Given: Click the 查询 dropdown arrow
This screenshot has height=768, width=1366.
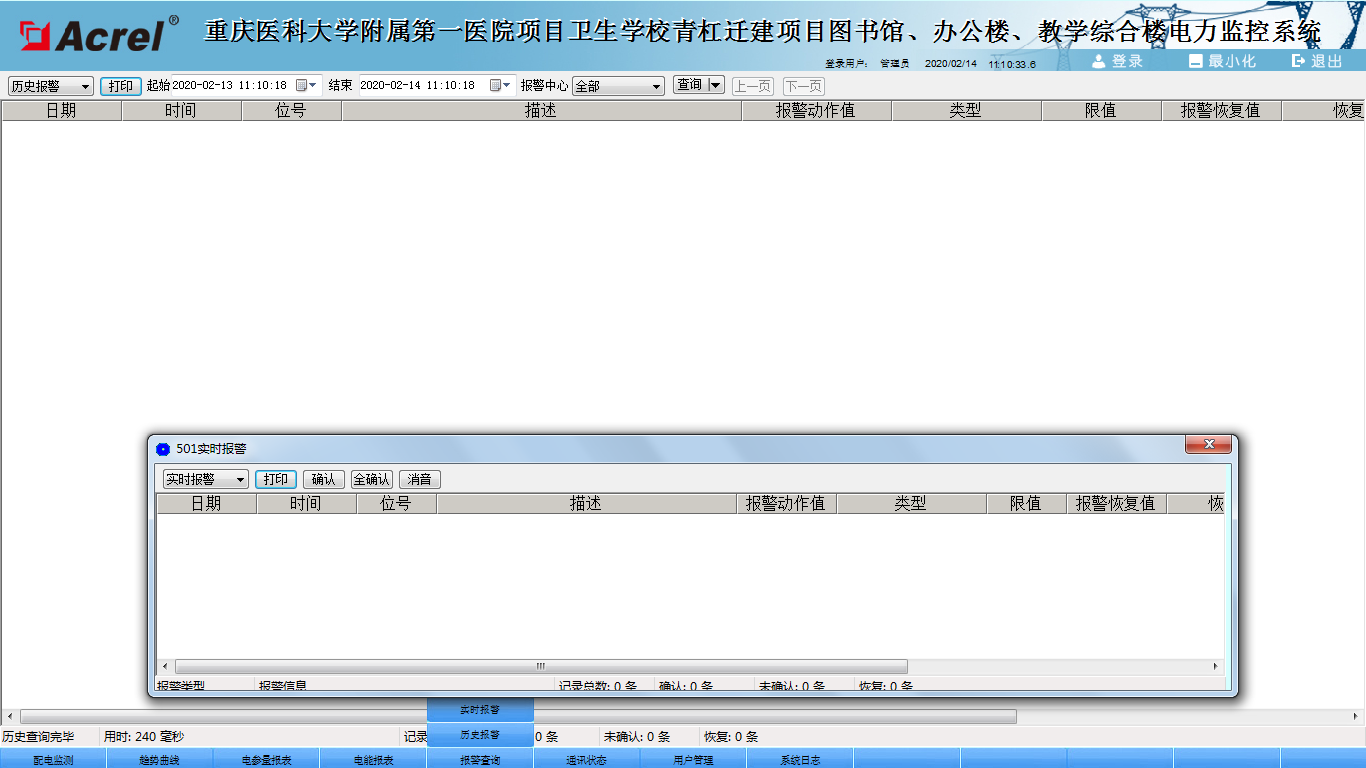Looking at the screenshot, I should [716, 85].
